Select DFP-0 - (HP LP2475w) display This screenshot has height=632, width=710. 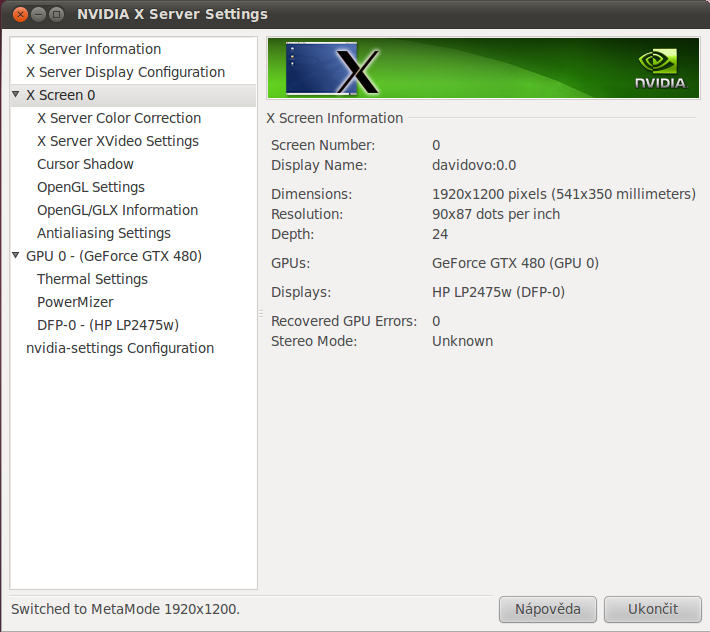tap(108, 326)
